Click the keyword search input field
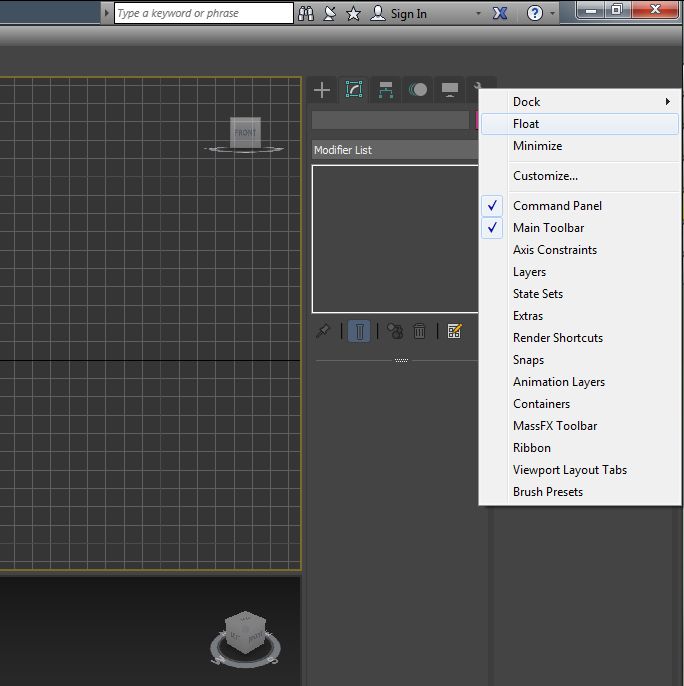Screen dimensions: 684x686 tap(203, 13)
